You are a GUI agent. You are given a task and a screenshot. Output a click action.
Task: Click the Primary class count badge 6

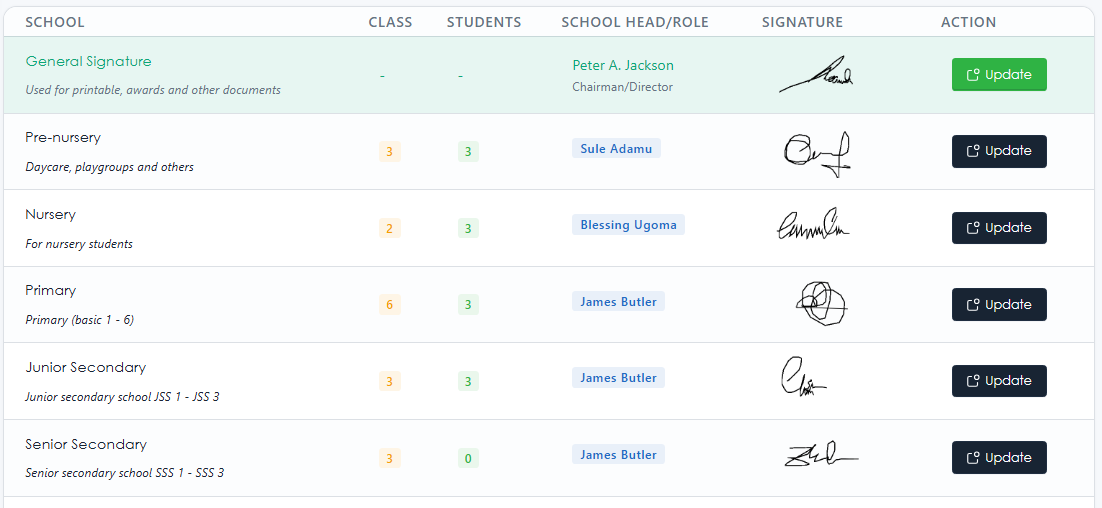coord(390,305)
